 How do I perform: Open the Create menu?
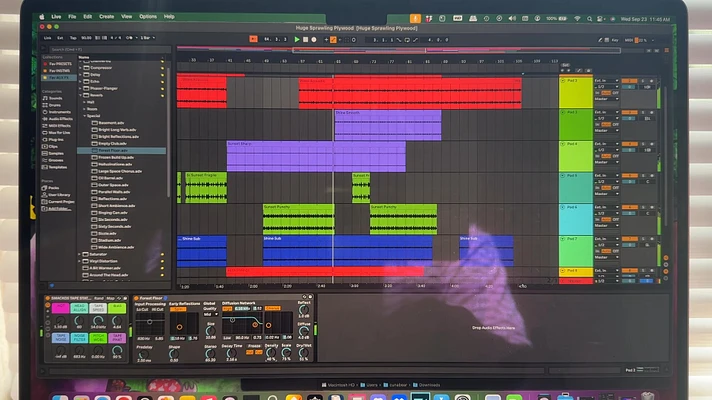tap(107, 16)
